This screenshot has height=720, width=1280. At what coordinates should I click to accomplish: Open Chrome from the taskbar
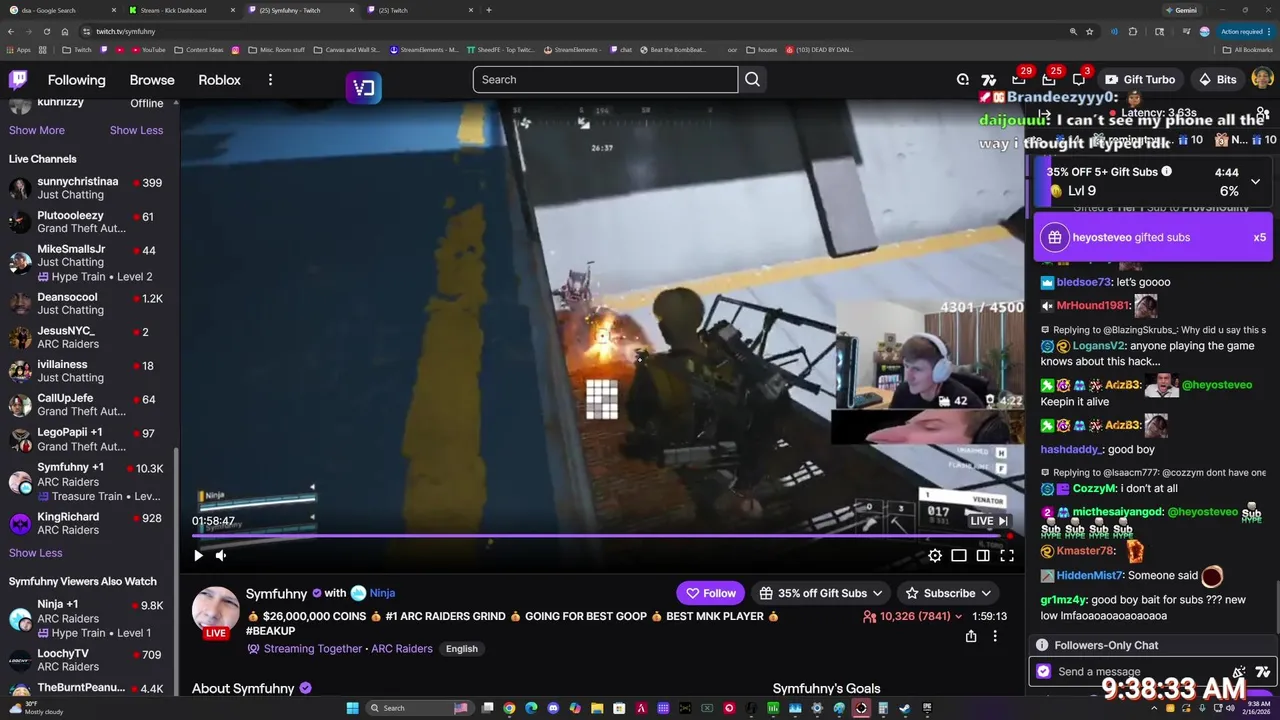[509, 708]
